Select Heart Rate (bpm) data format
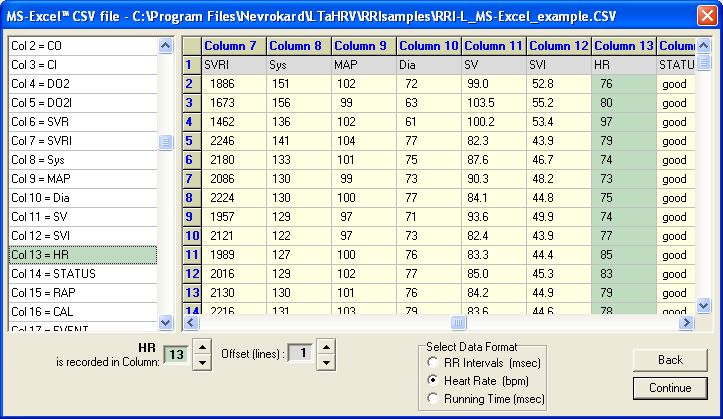The image size is (723, 419). (x=432, y=380)
